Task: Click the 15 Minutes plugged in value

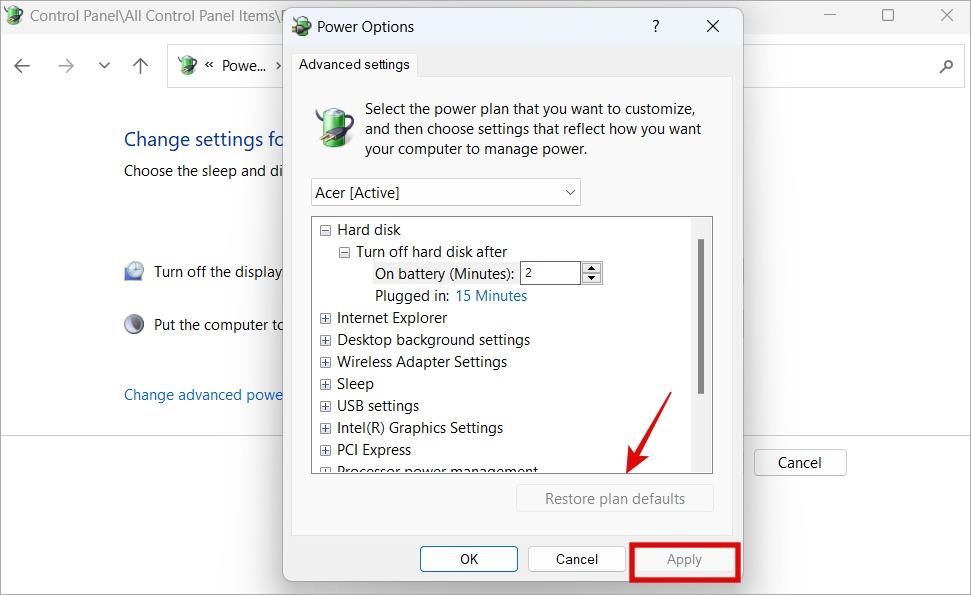Action: click(491, 296)
